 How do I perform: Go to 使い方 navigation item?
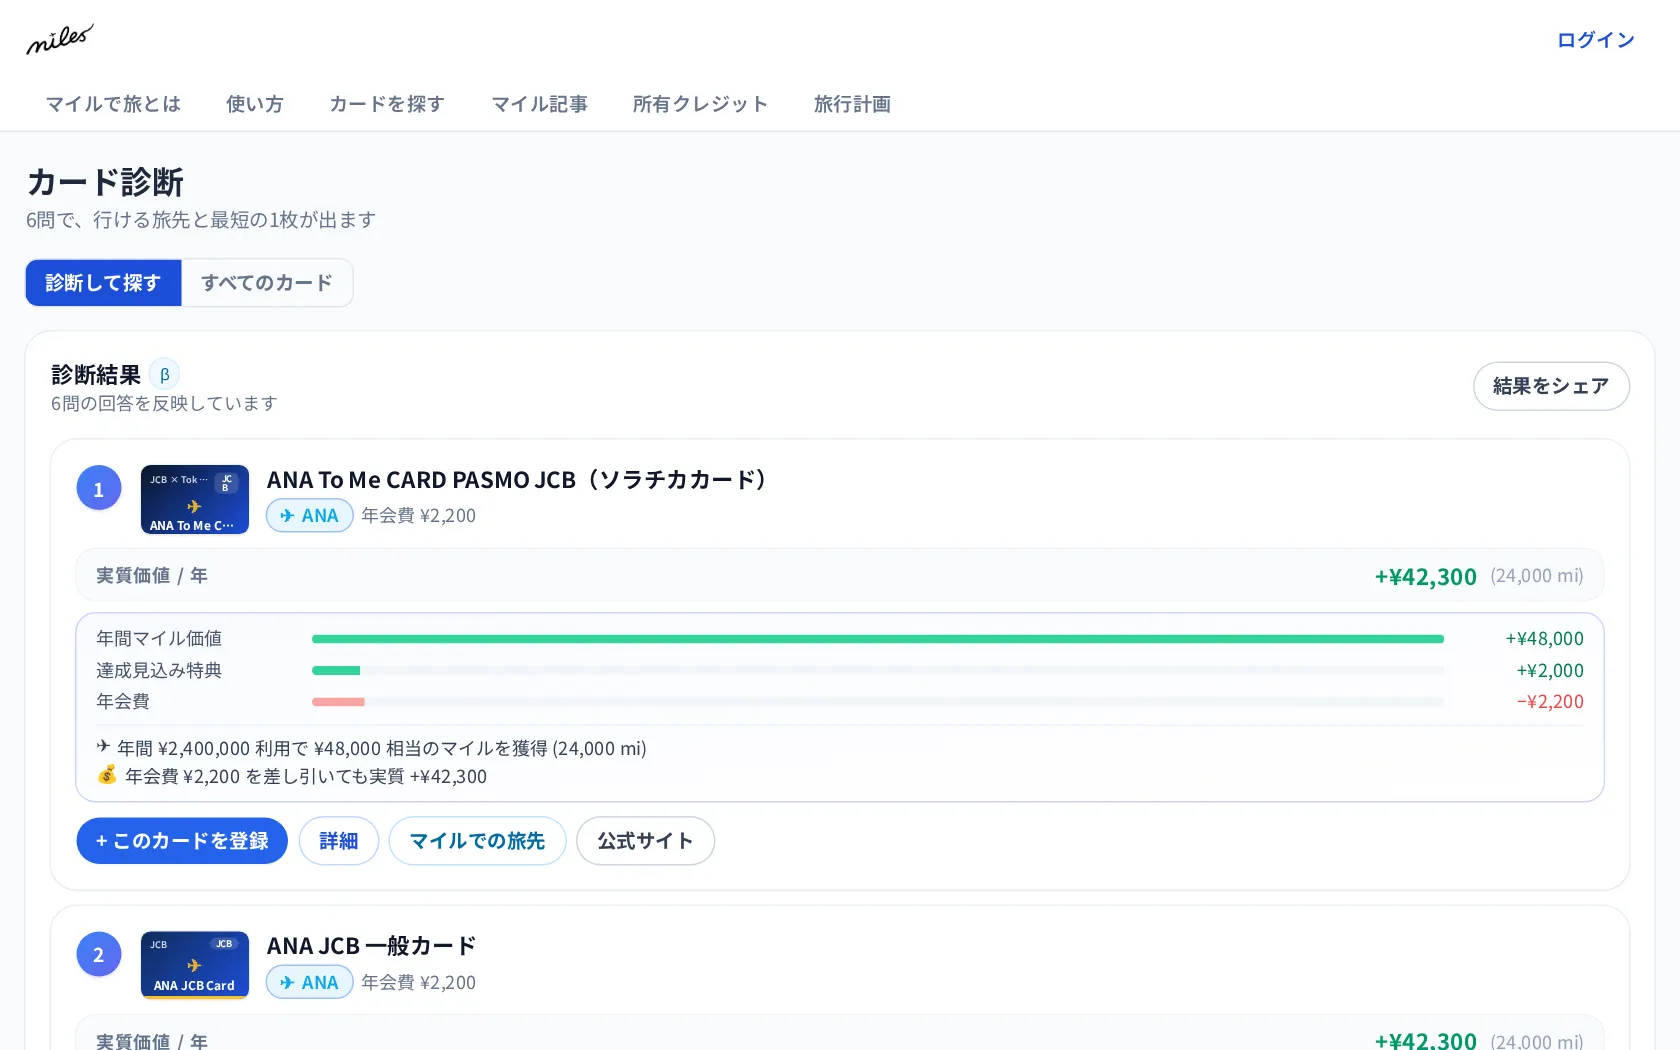tap(255, 104)
